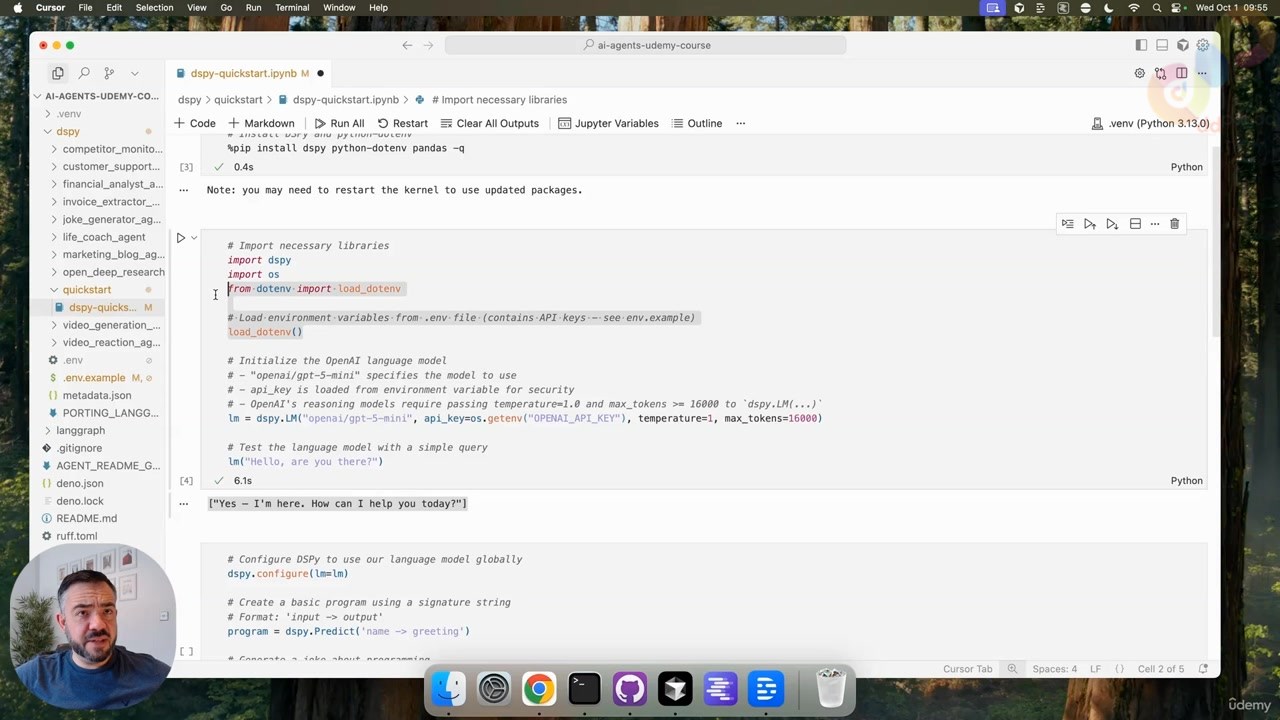
Task: Open Cursor settings gear in title bar
Action: click(1203, 45)
